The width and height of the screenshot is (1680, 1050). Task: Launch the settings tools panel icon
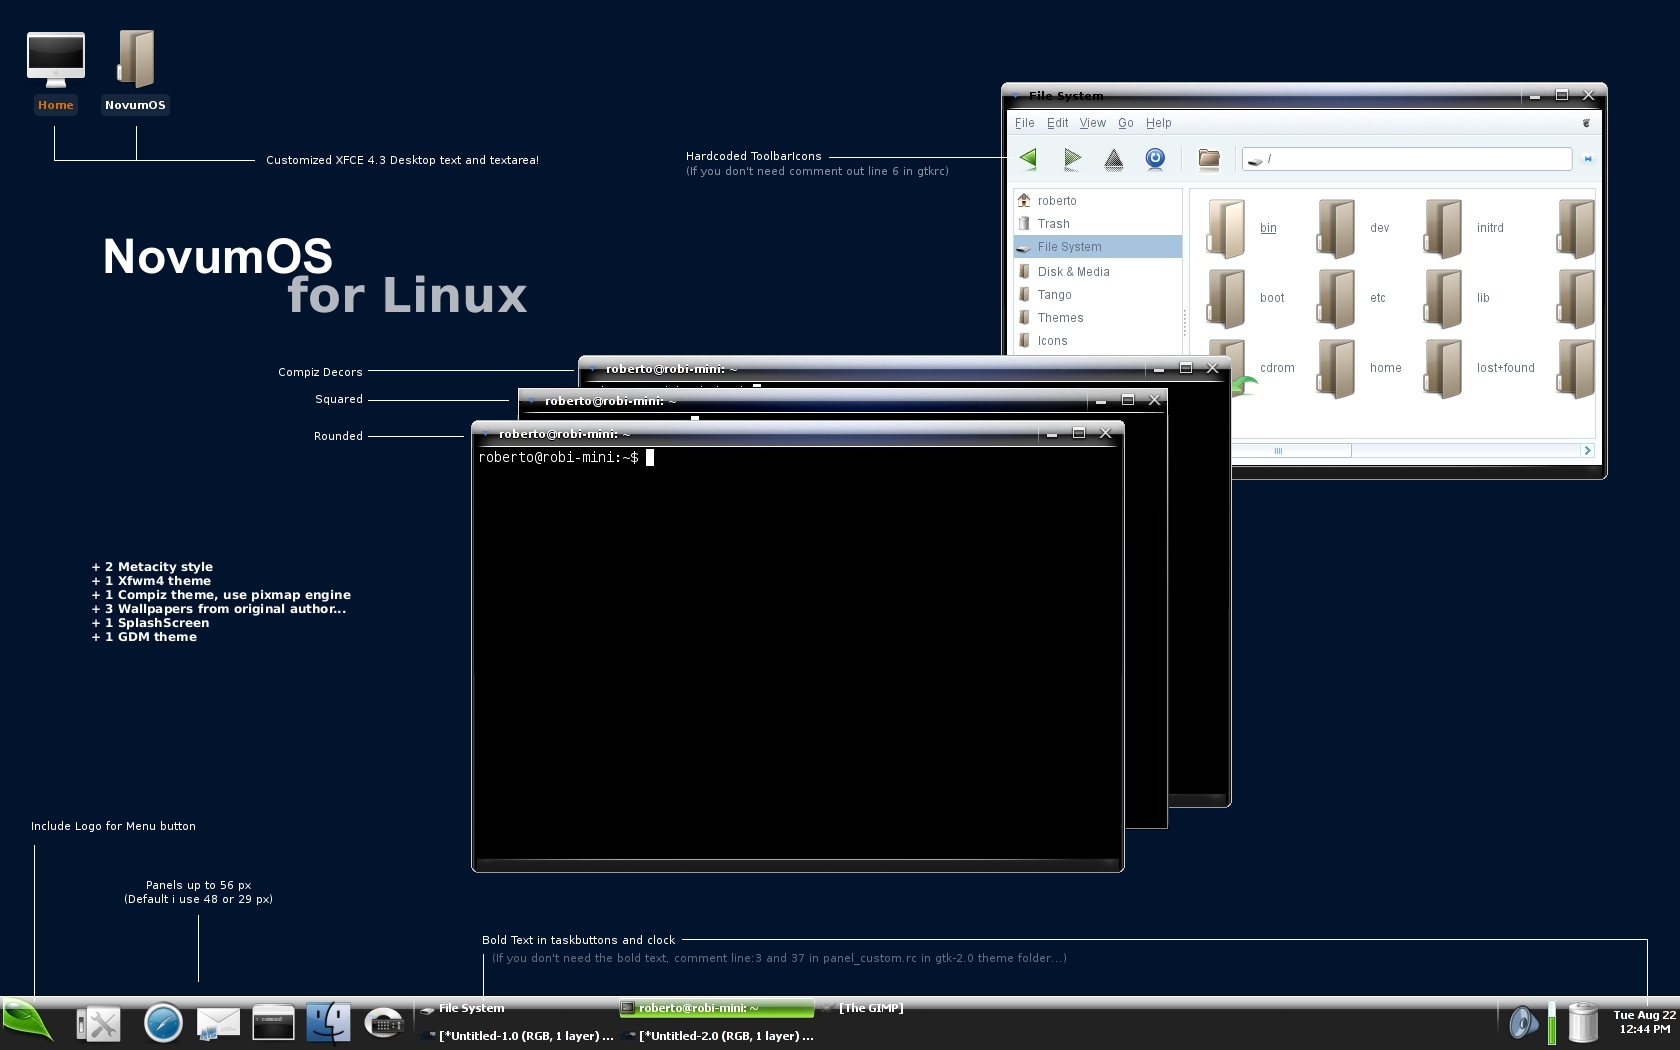[x=99, y=1024]
